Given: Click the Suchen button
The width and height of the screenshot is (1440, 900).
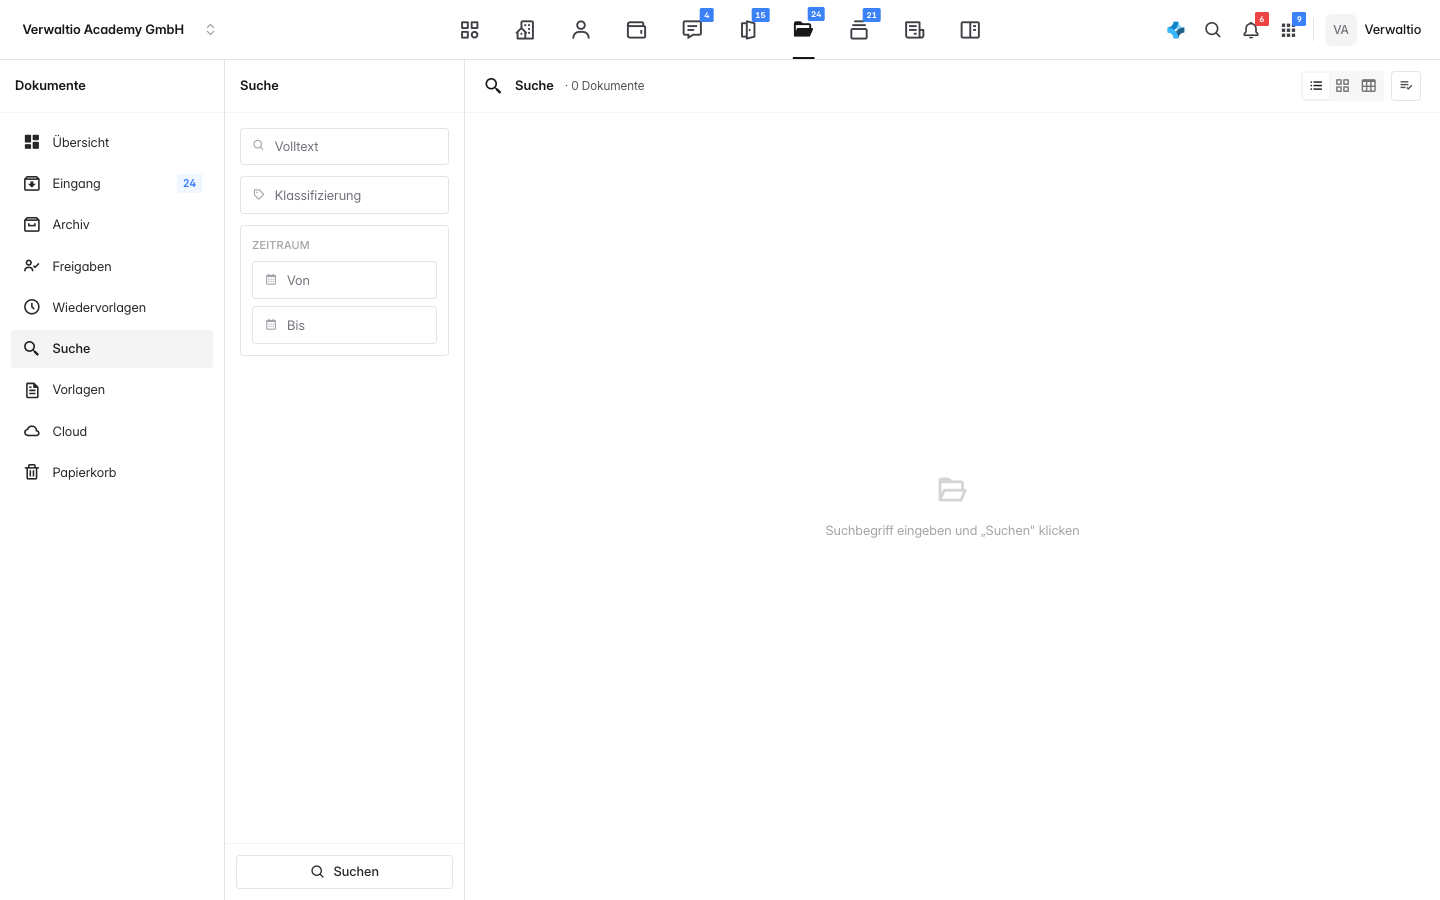Looking at the screenshot, I should coord(344,872).
